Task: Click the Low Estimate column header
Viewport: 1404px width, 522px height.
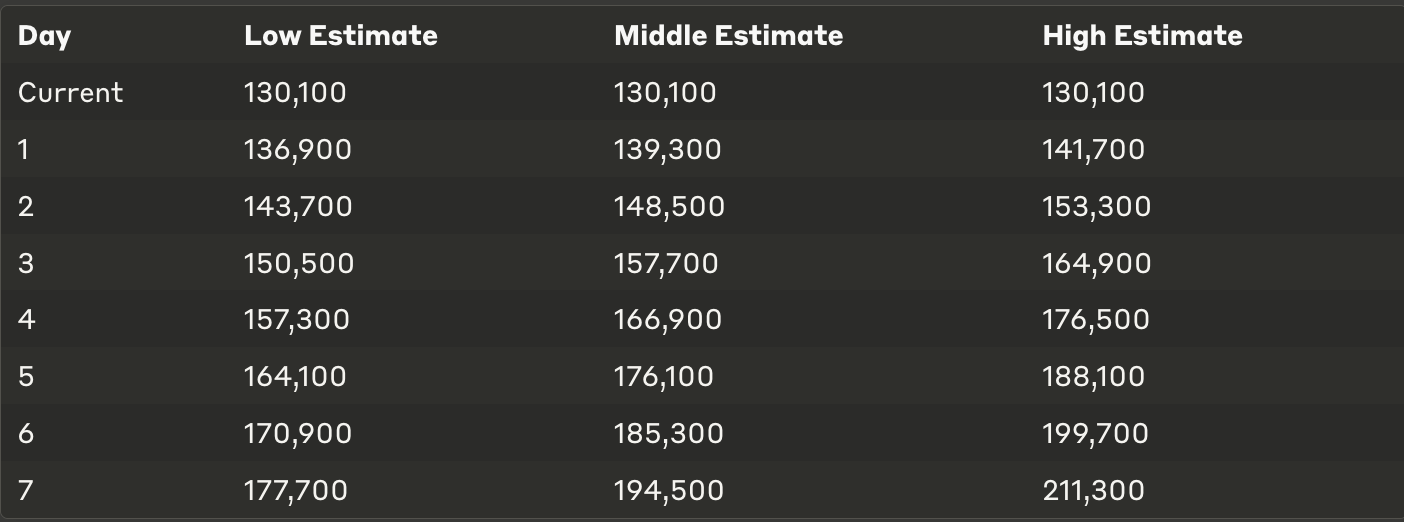Action: coord(341,36)
